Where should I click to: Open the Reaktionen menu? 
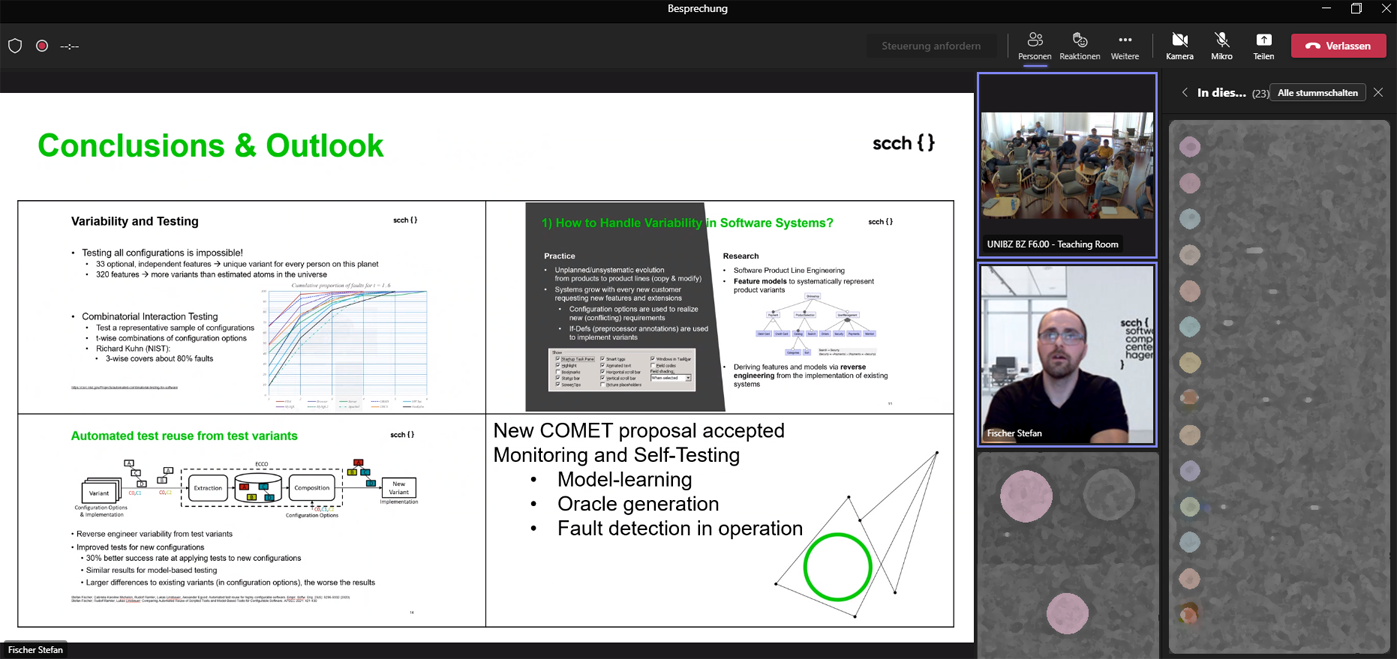(1079, 46)
